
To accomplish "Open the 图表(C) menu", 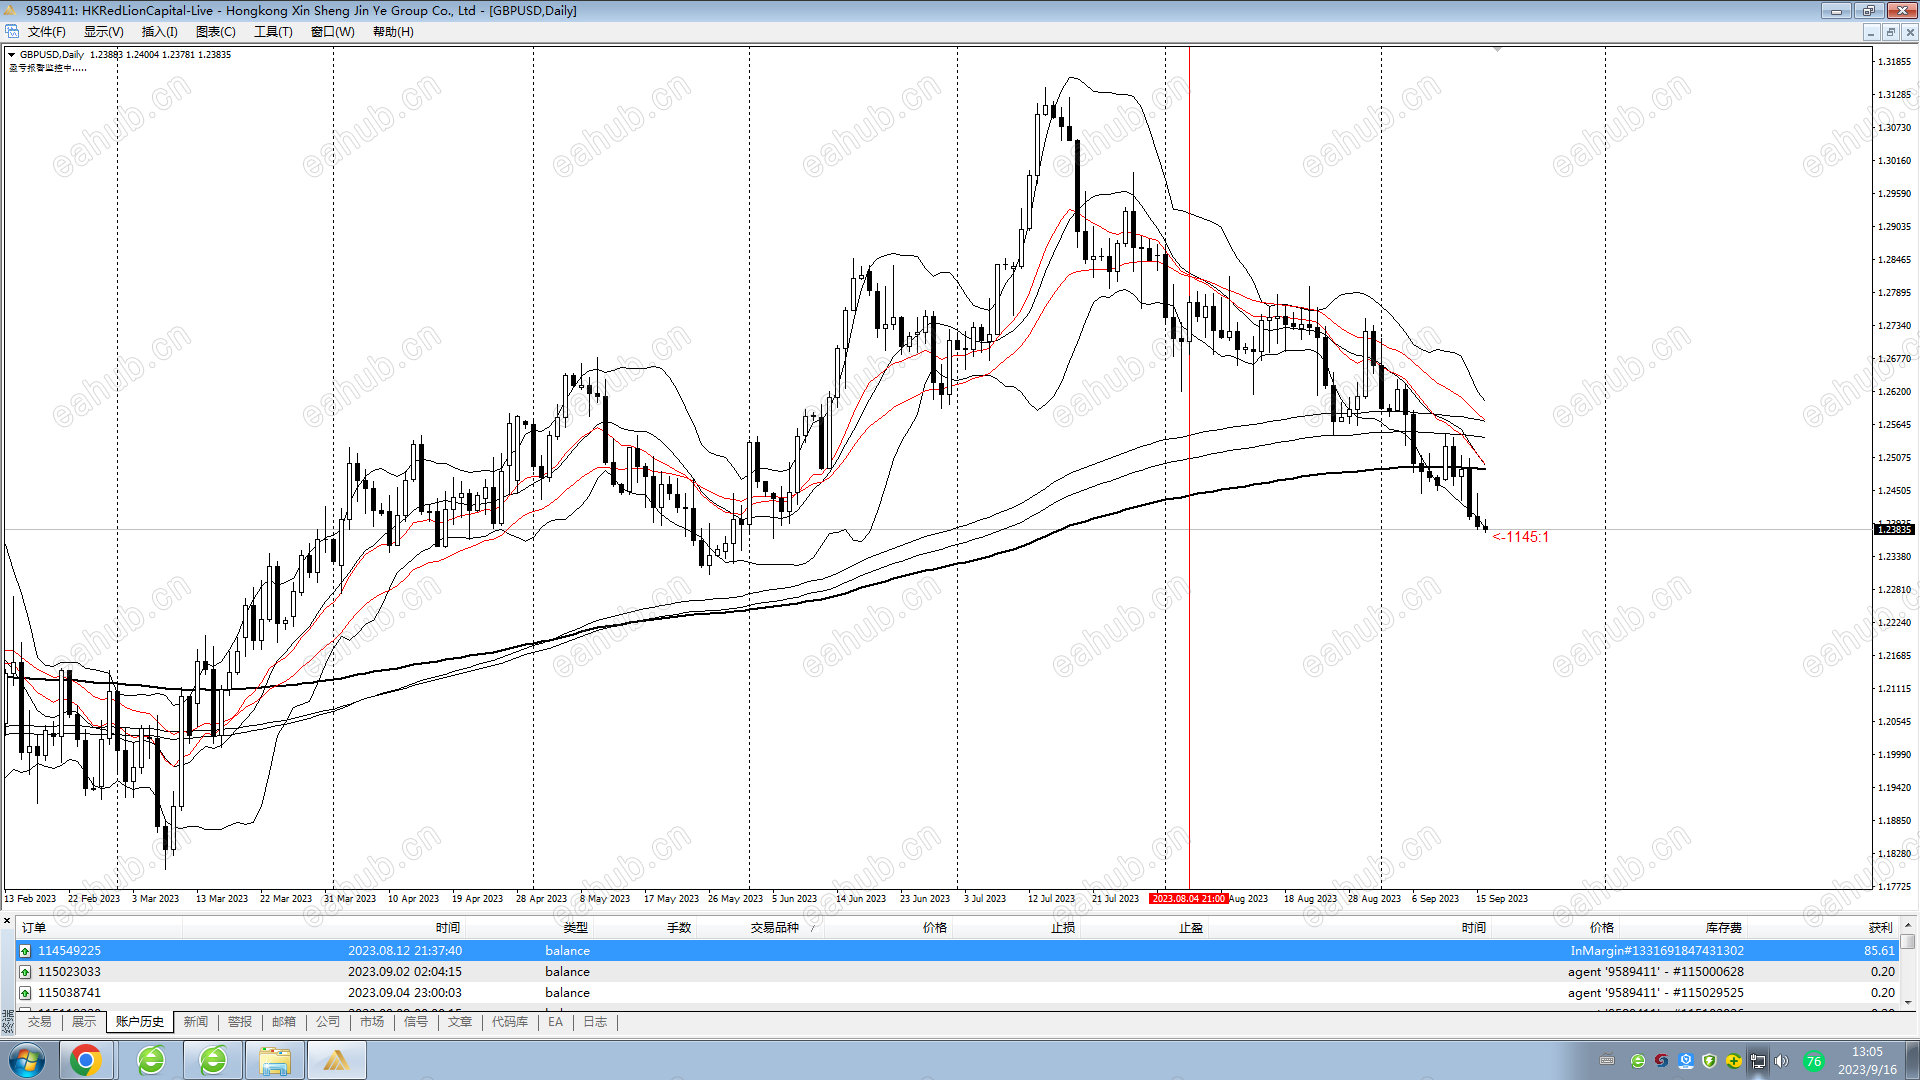I will pyautogui.click(x=215, y=32).
